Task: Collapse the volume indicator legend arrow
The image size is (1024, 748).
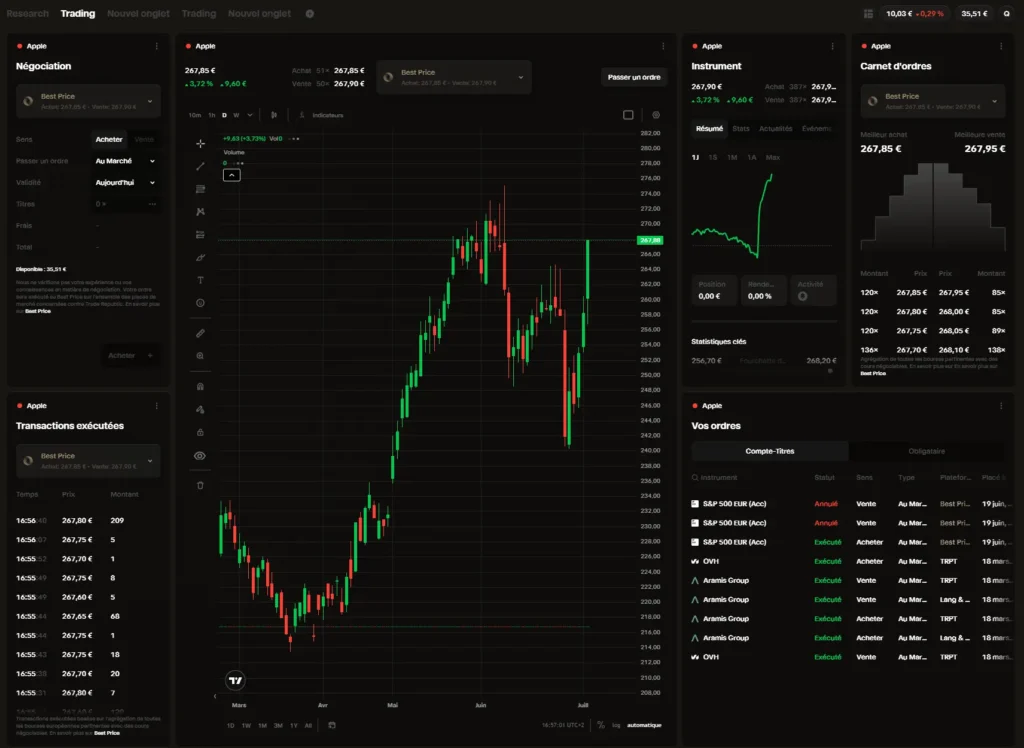Action: [232, 175]
